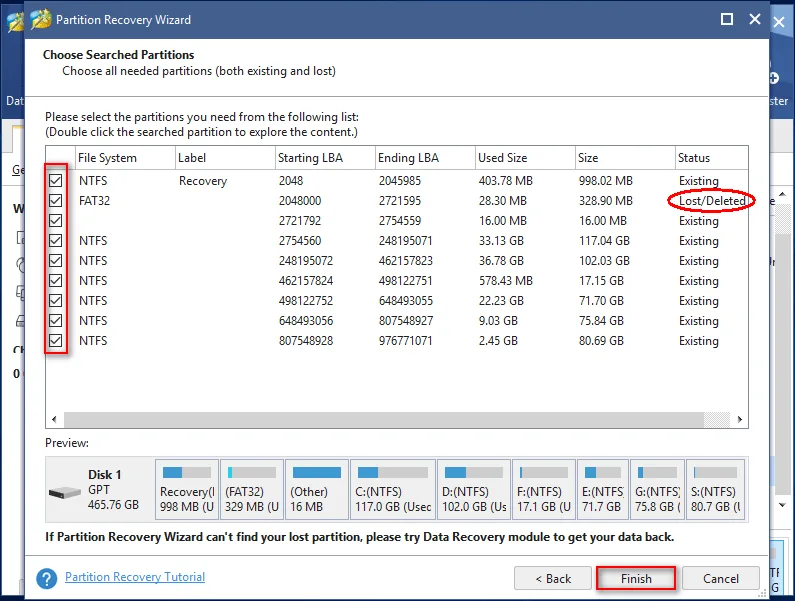
Task: Select S:(NTFS) 80.7 GB block in preview
Action: [715, 489]
